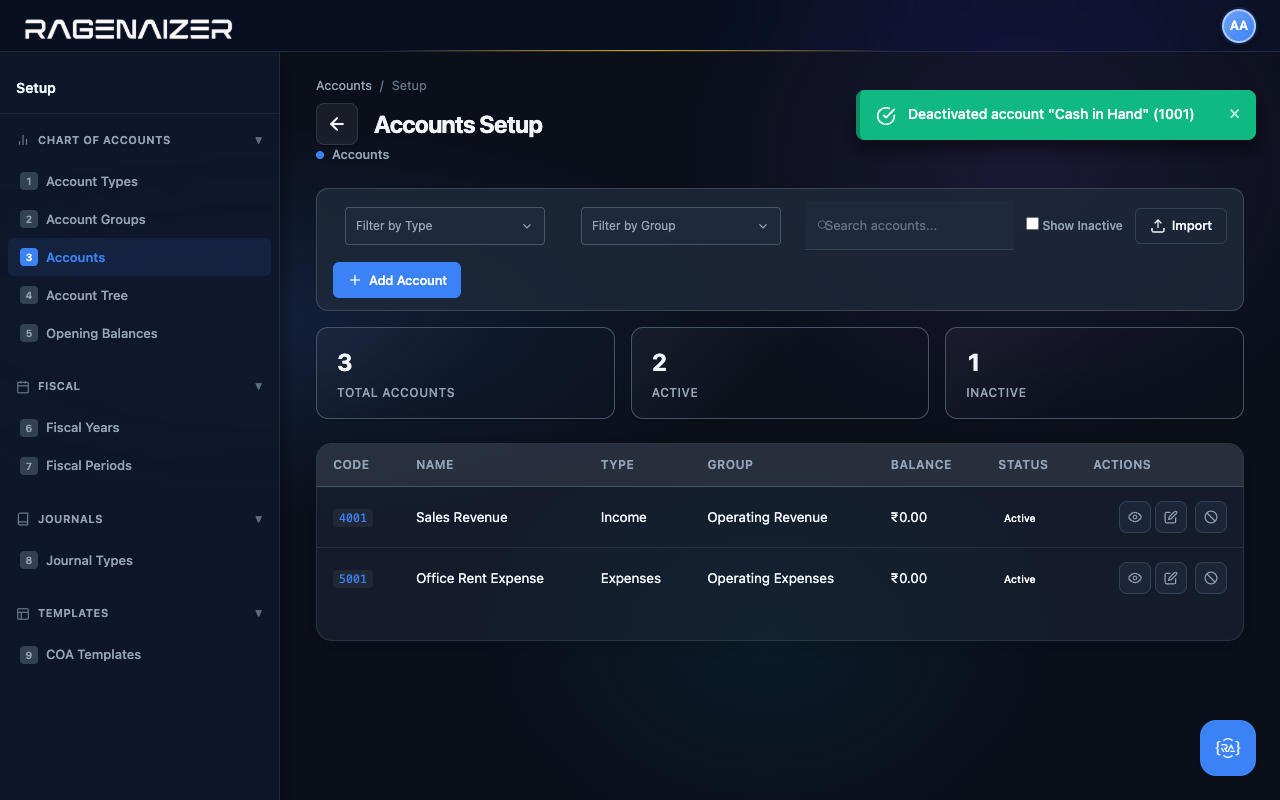The image size is (1280, 800).
Task: Click account code 5001
Action: pyautogui.click(x=353, y=579)
